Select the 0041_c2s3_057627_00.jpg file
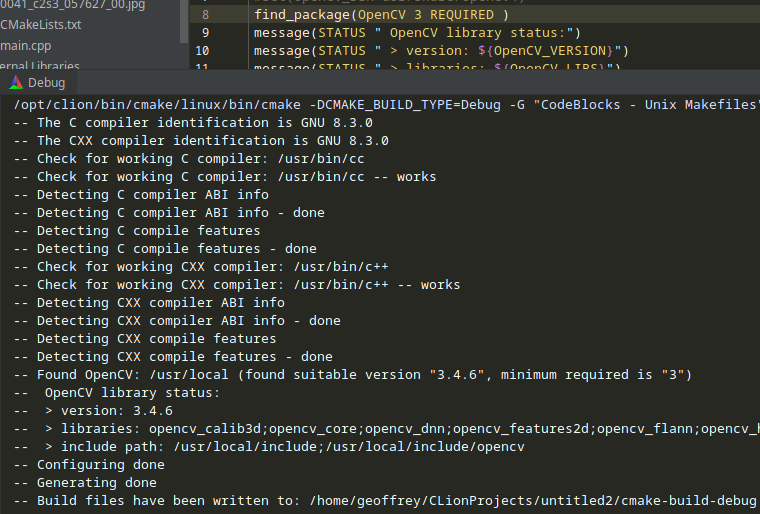 pyautogui.click(x=72, y=4)
